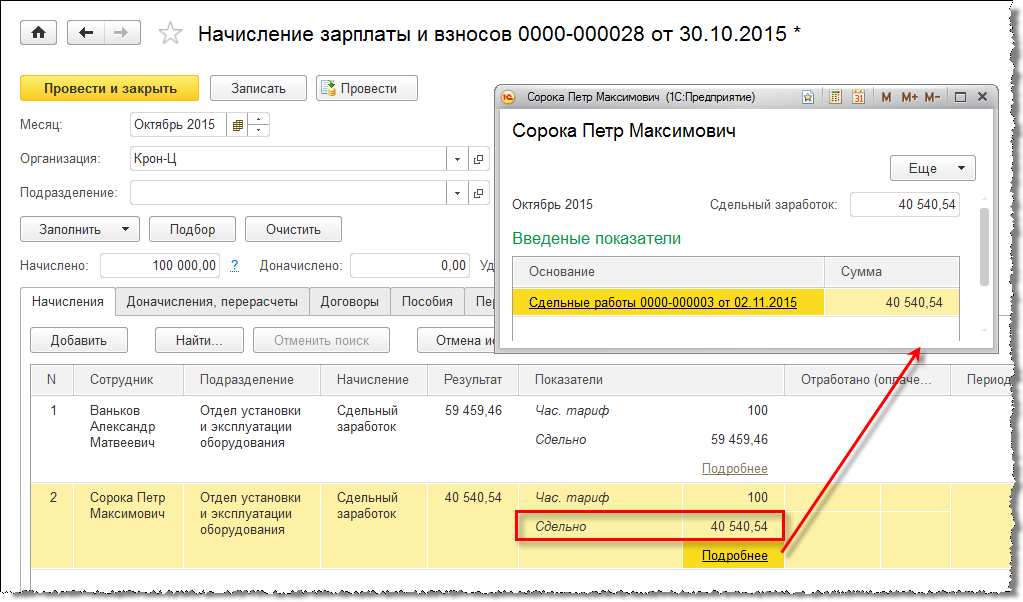Go to the home page icon
Screen dimensions: 1023x602
click(x=39, y=33)
